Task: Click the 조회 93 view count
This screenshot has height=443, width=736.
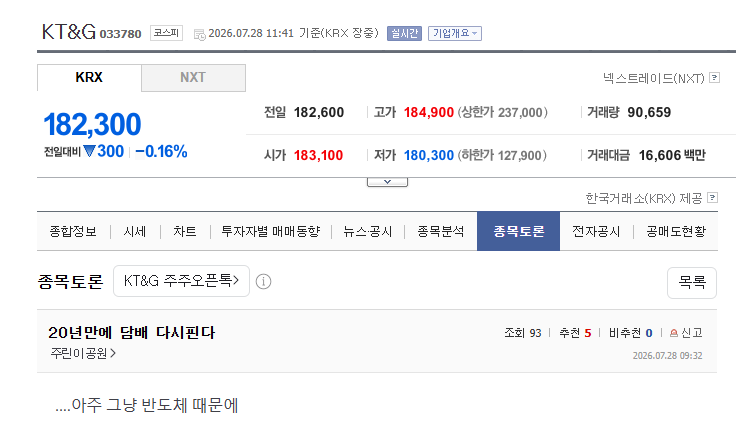Action: [x=522, y=333]
